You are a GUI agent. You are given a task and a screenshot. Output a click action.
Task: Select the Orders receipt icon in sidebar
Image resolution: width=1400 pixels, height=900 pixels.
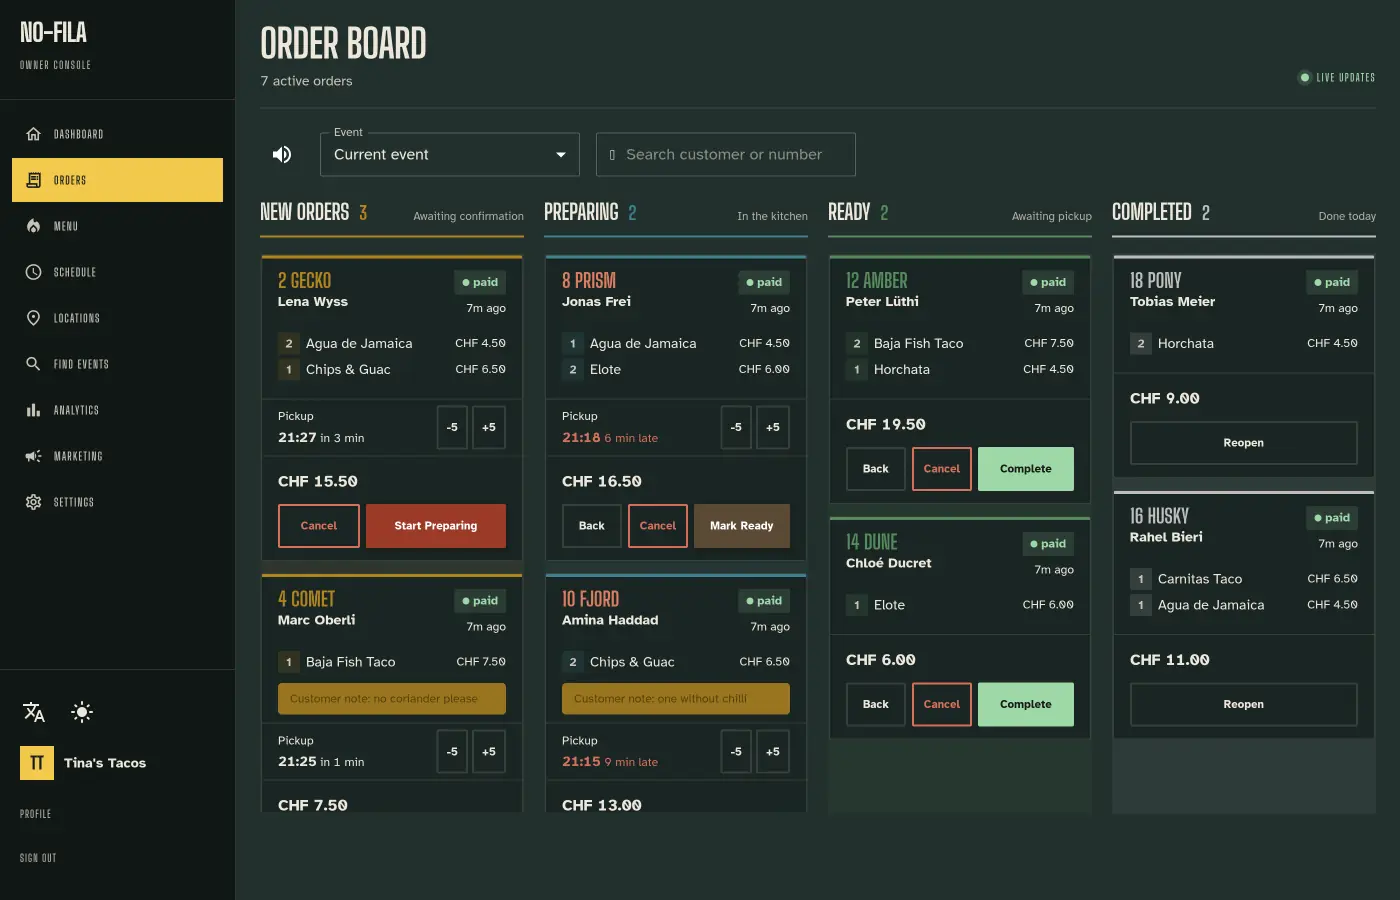click(x=33, y=180)
